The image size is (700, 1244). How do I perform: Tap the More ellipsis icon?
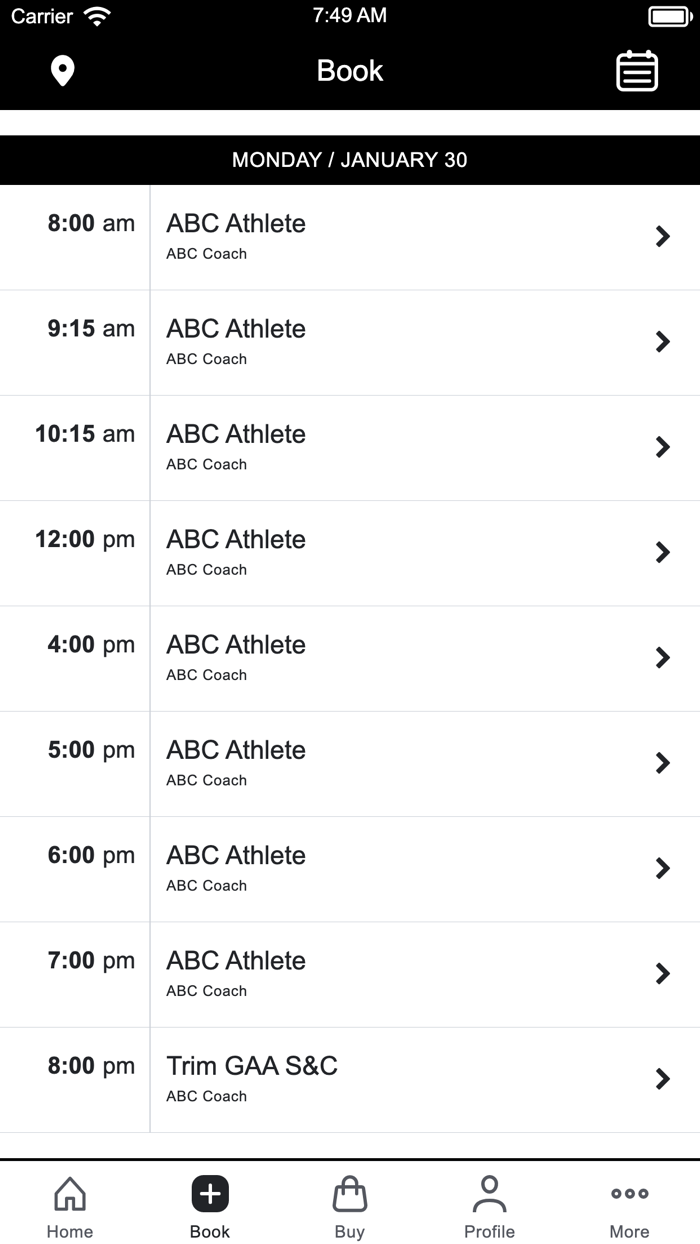coord(629,1193)
